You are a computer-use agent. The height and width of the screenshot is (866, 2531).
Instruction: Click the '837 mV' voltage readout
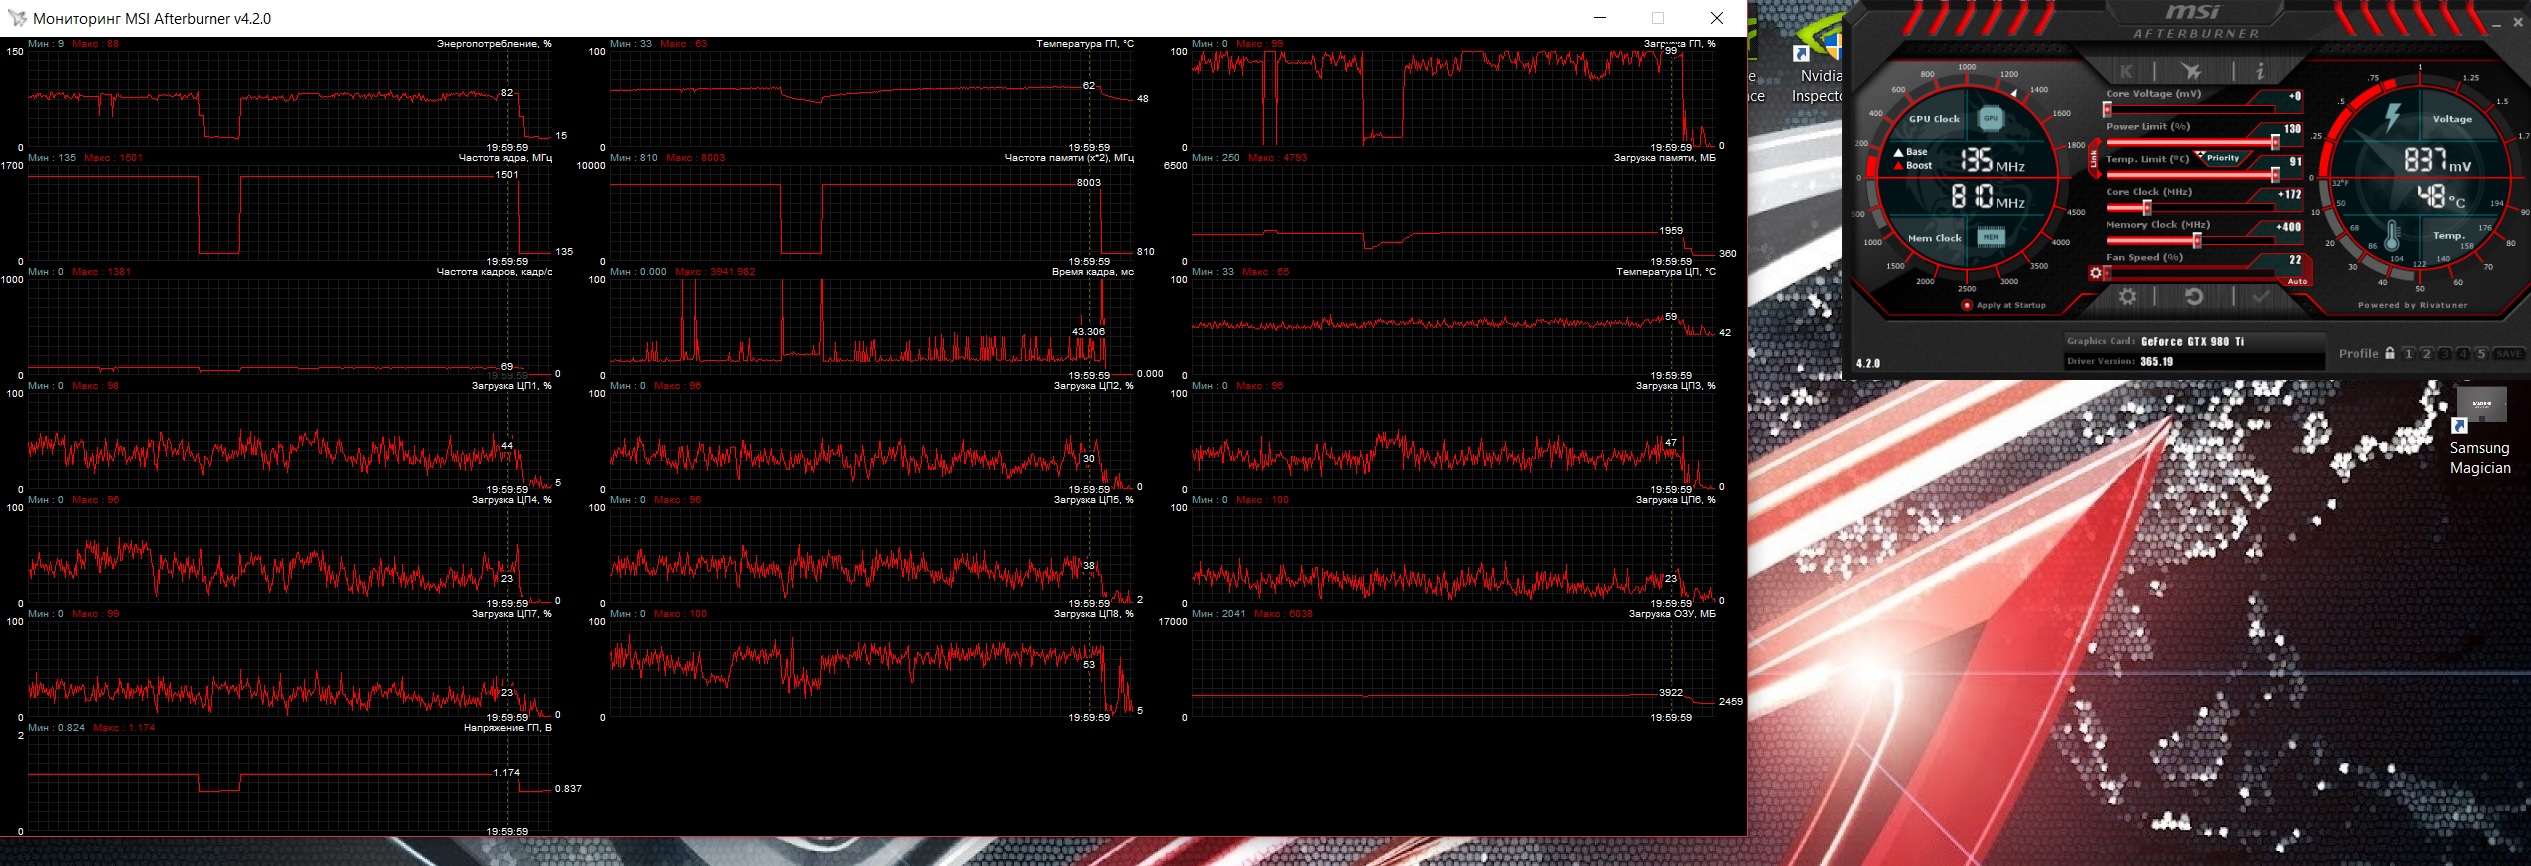click(2437, 160)
